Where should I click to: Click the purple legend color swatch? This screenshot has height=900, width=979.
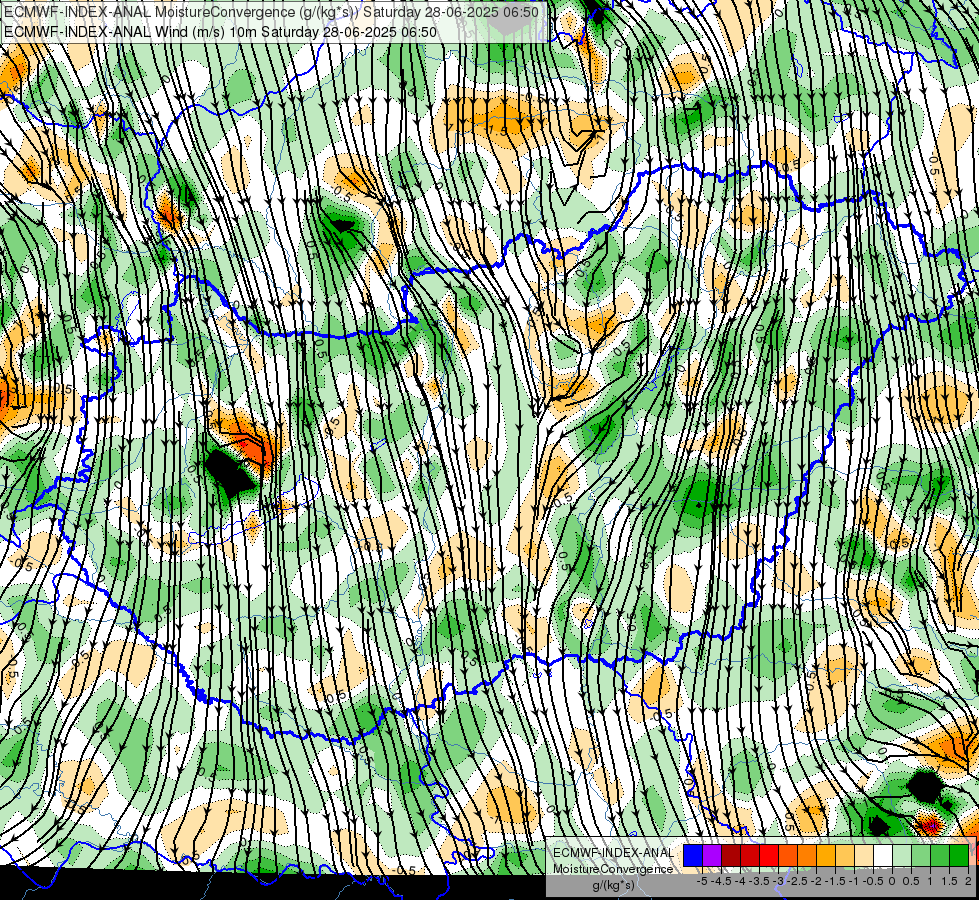click(712, 856)
